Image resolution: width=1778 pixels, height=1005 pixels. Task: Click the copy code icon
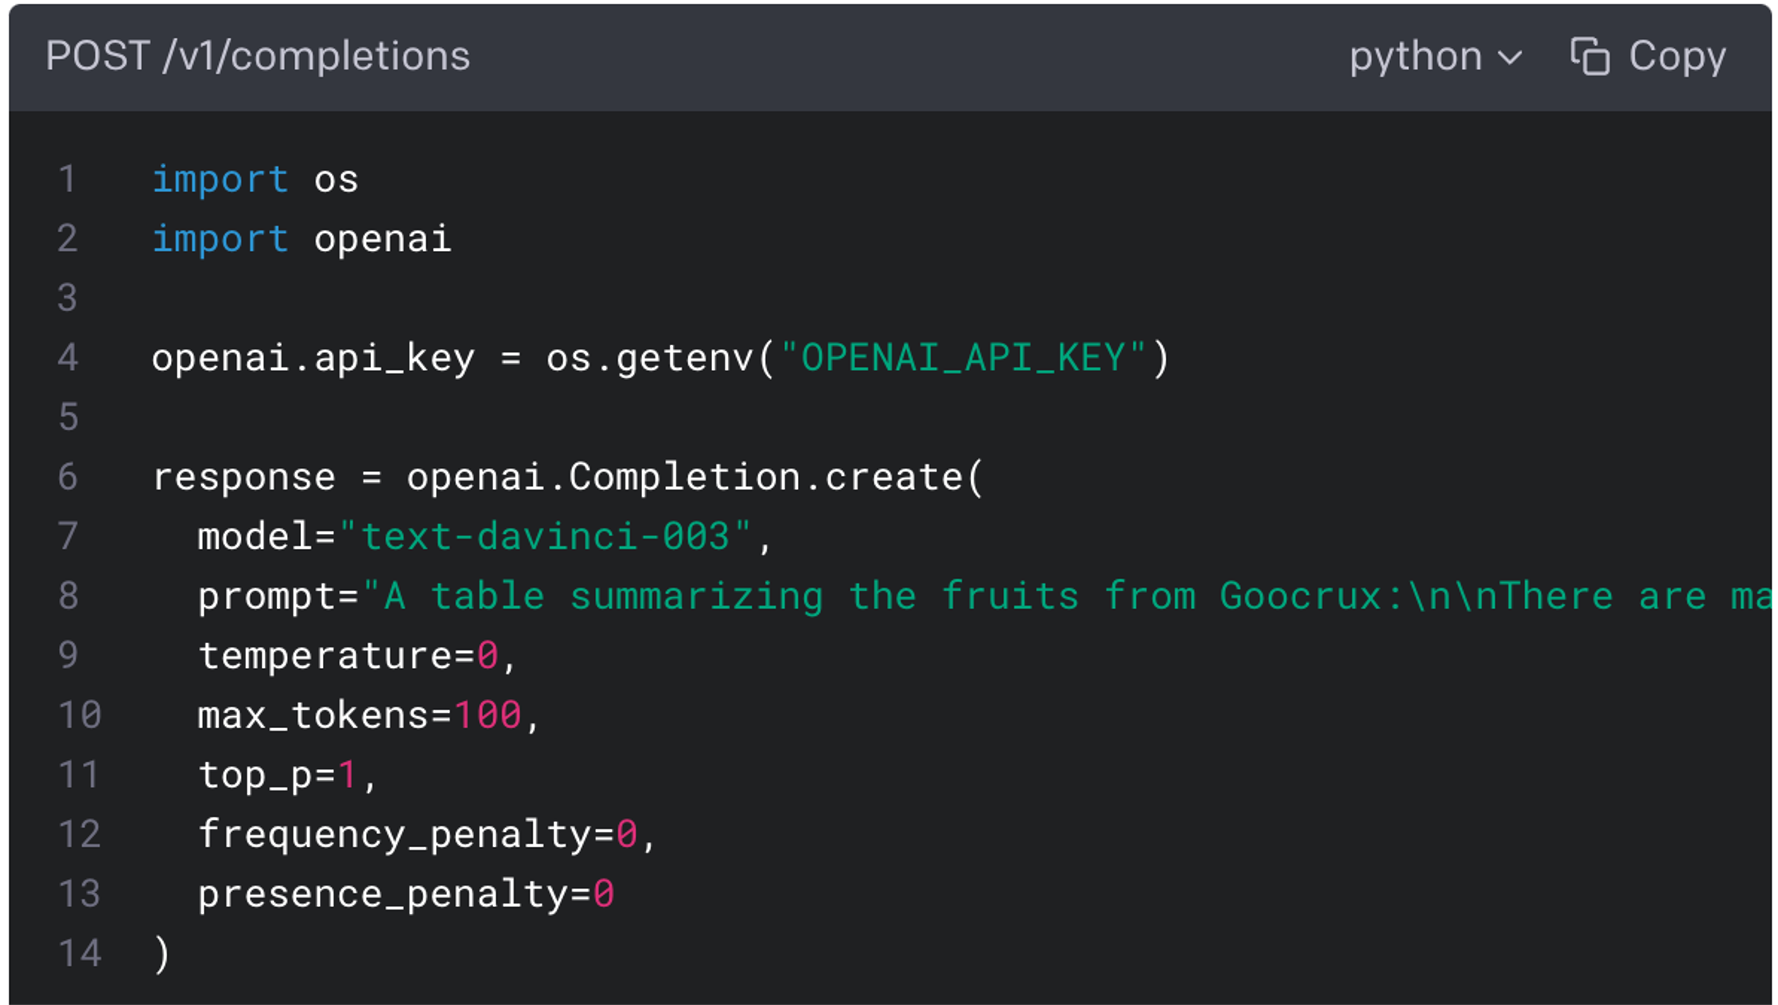[x=1589, y=57]
